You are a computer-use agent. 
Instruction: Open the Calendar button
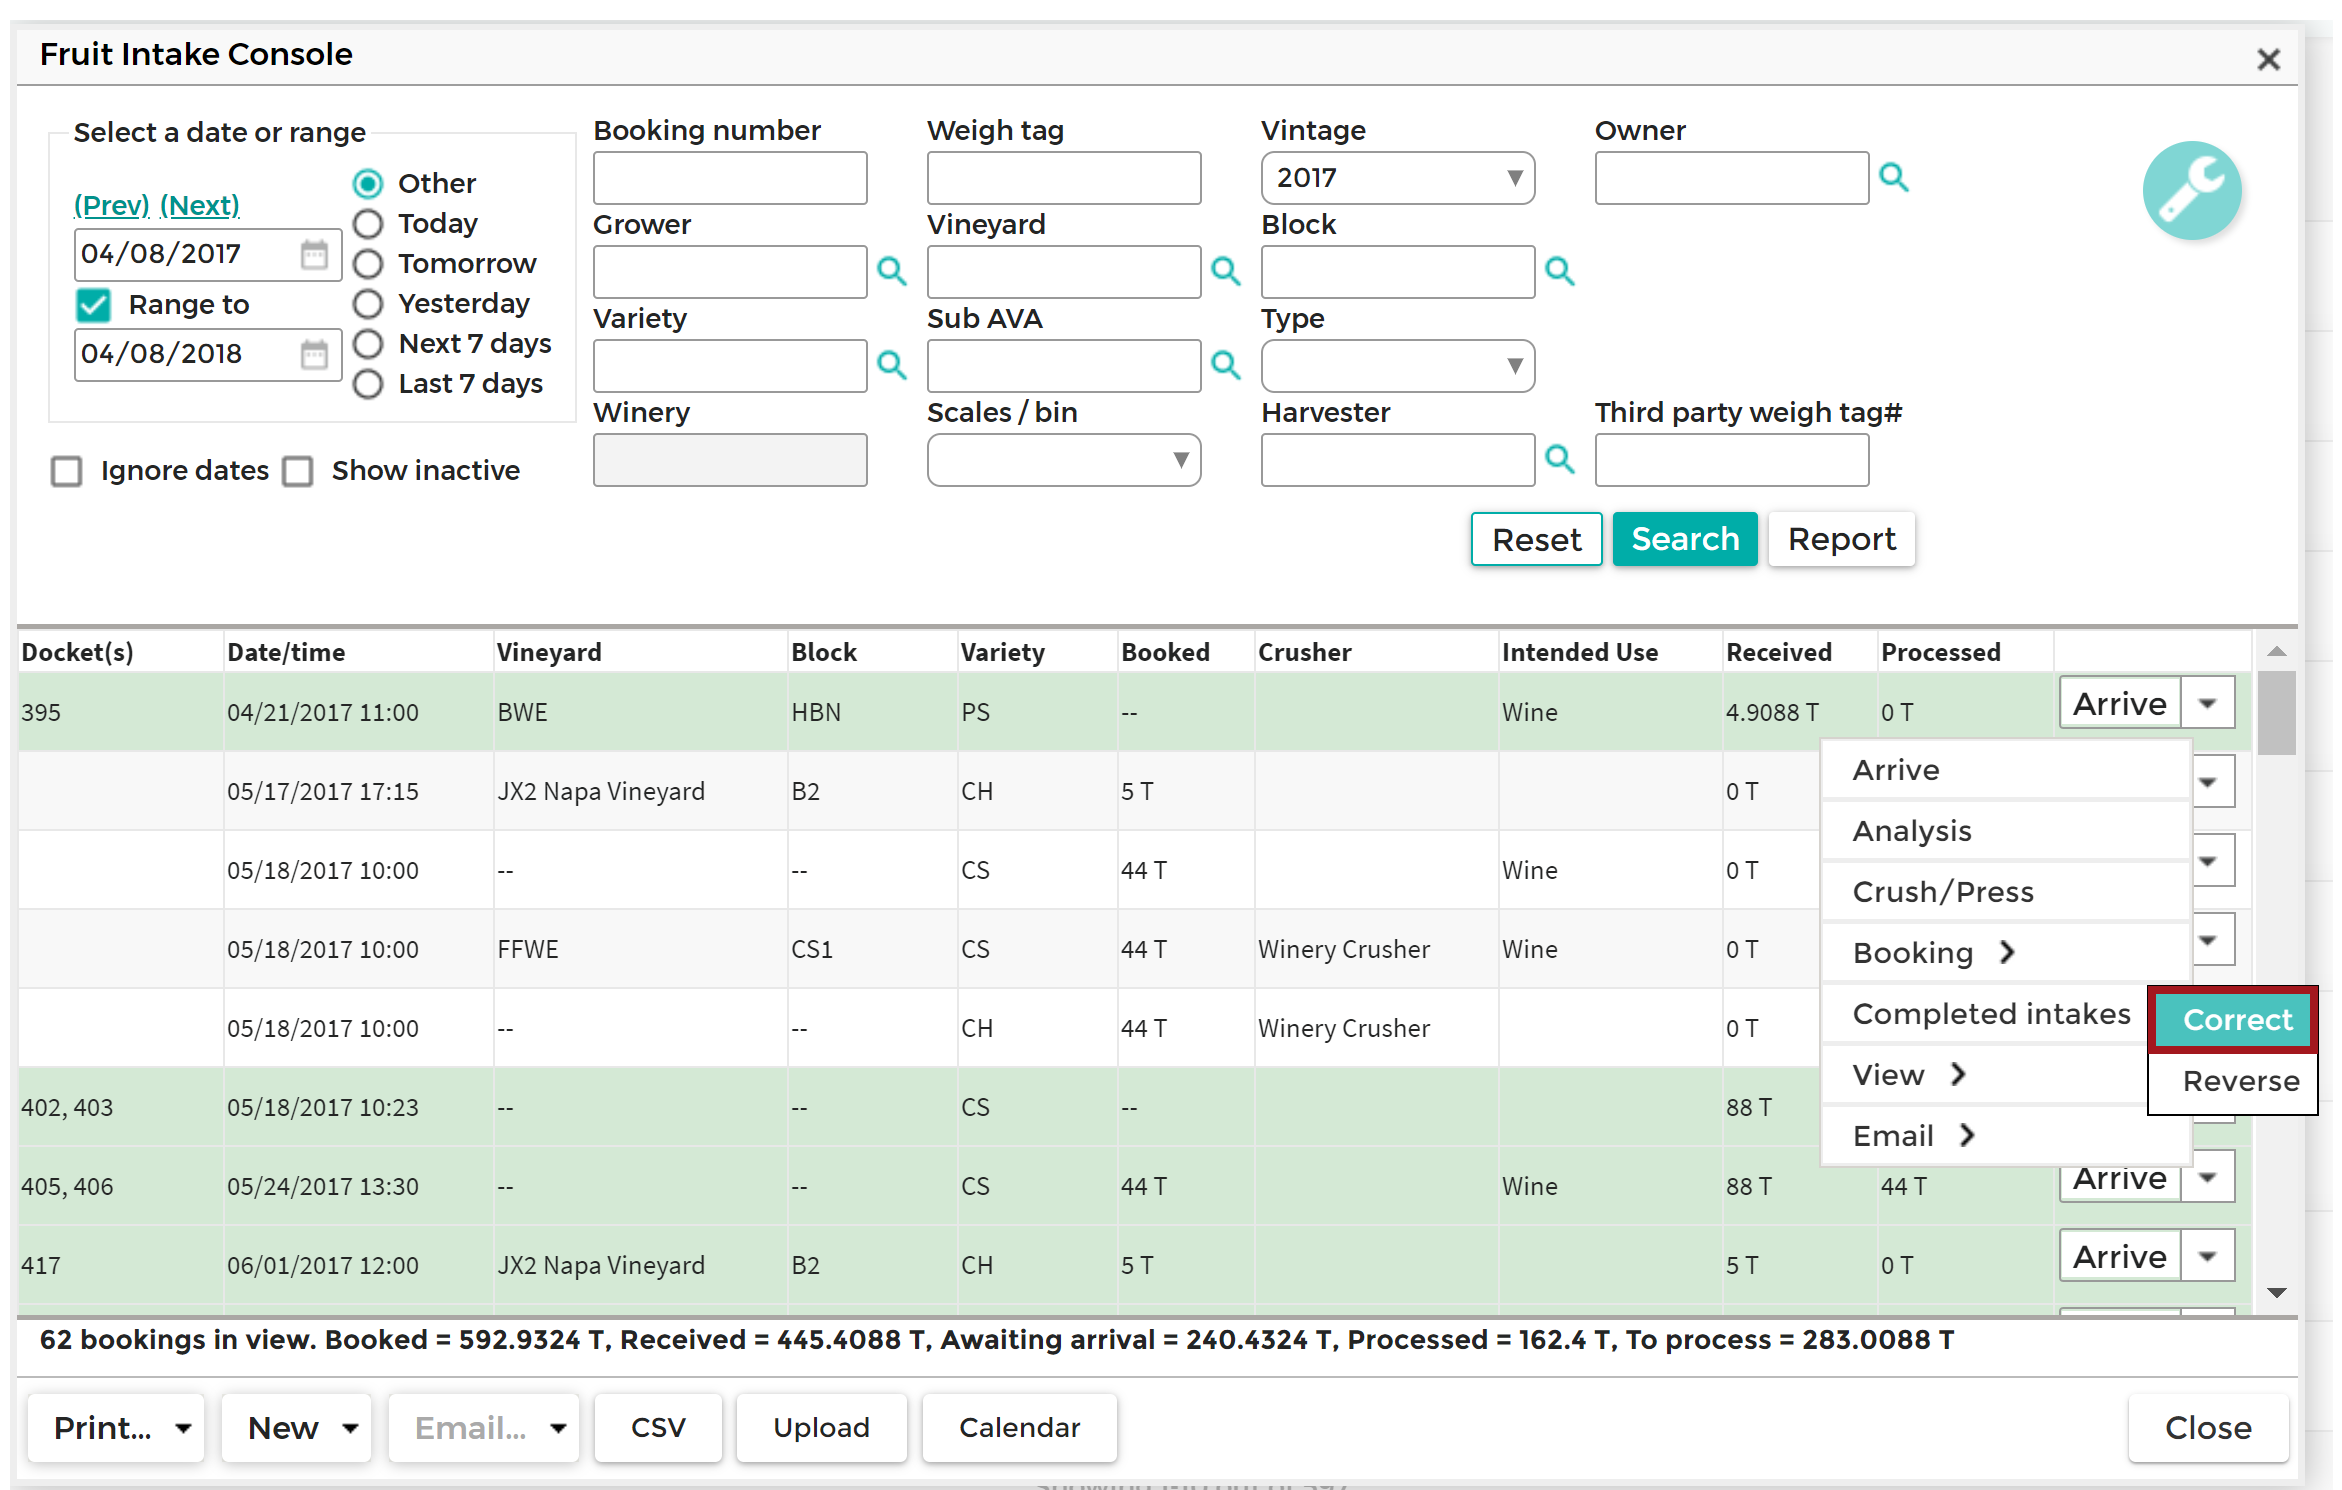tap(1019, 1428)
